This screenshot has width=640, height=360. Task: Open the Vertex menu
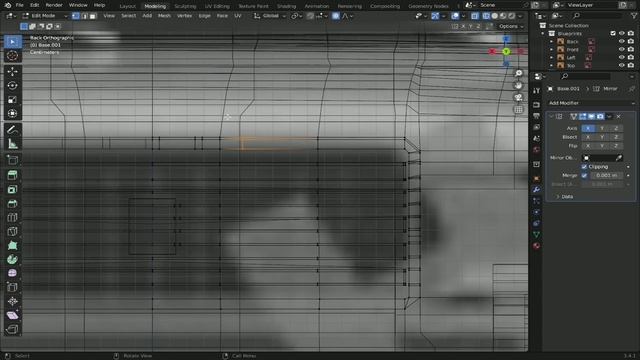[x=184, y=16]
